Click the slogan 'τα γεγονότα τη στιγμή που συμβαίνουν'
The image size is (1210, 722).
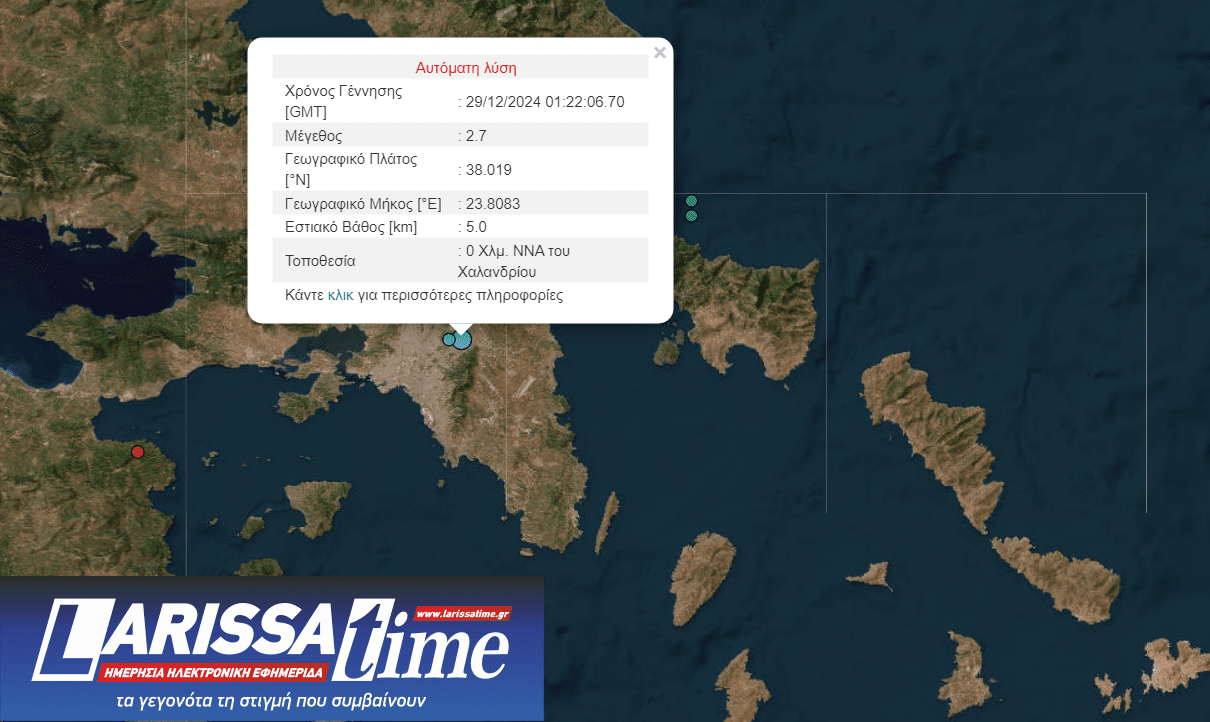pos(270,700)
